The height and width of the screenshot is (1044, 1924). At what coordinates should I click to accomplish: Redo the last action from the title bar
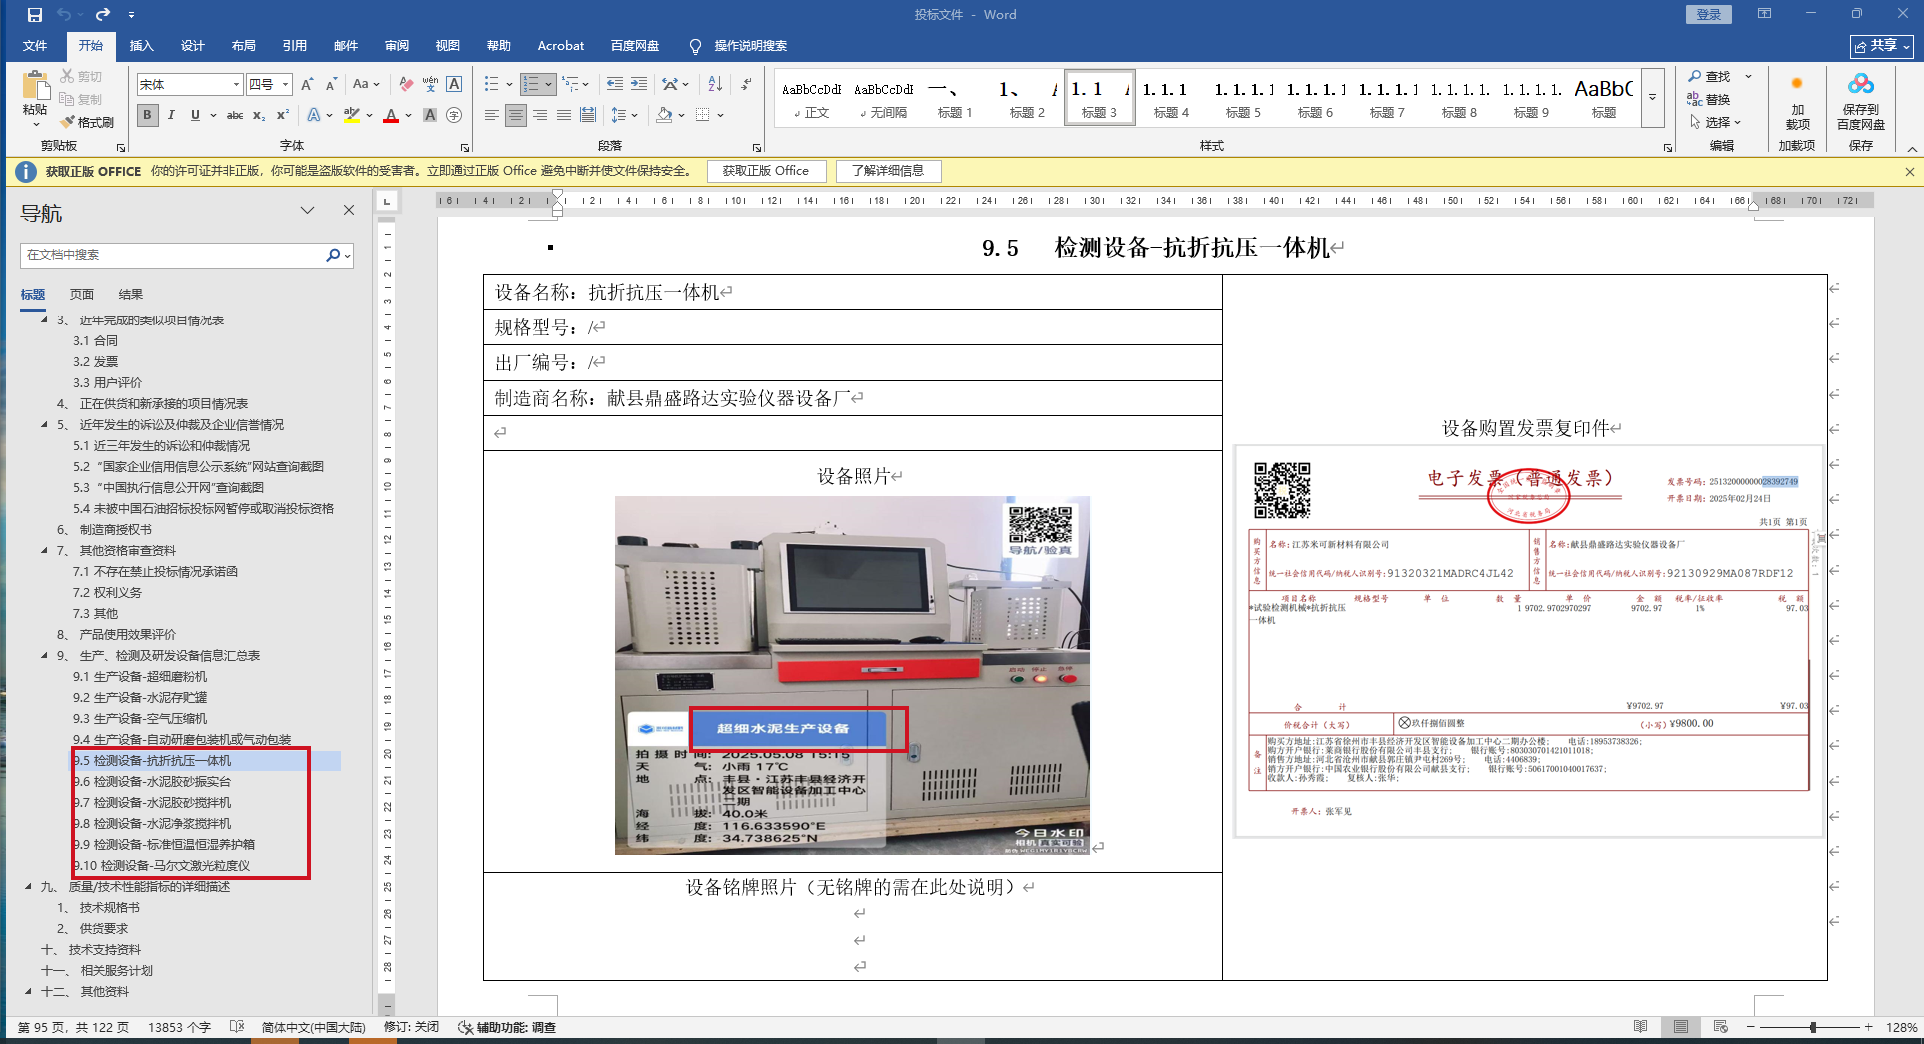point(103,15)
